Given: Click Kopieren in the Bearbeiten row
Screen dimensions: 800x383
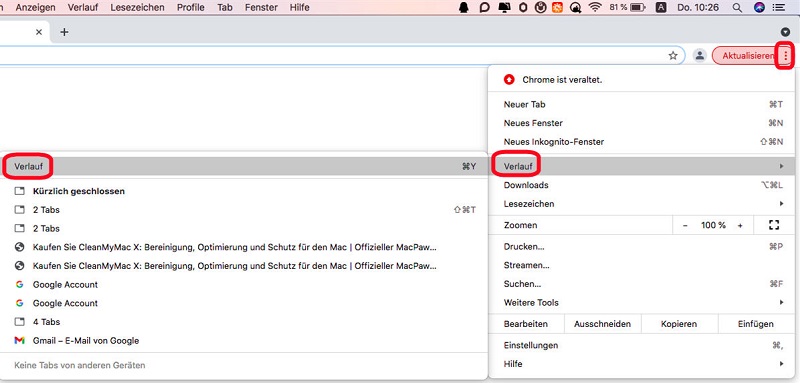Looking at the screenshot, I should 679,324.
